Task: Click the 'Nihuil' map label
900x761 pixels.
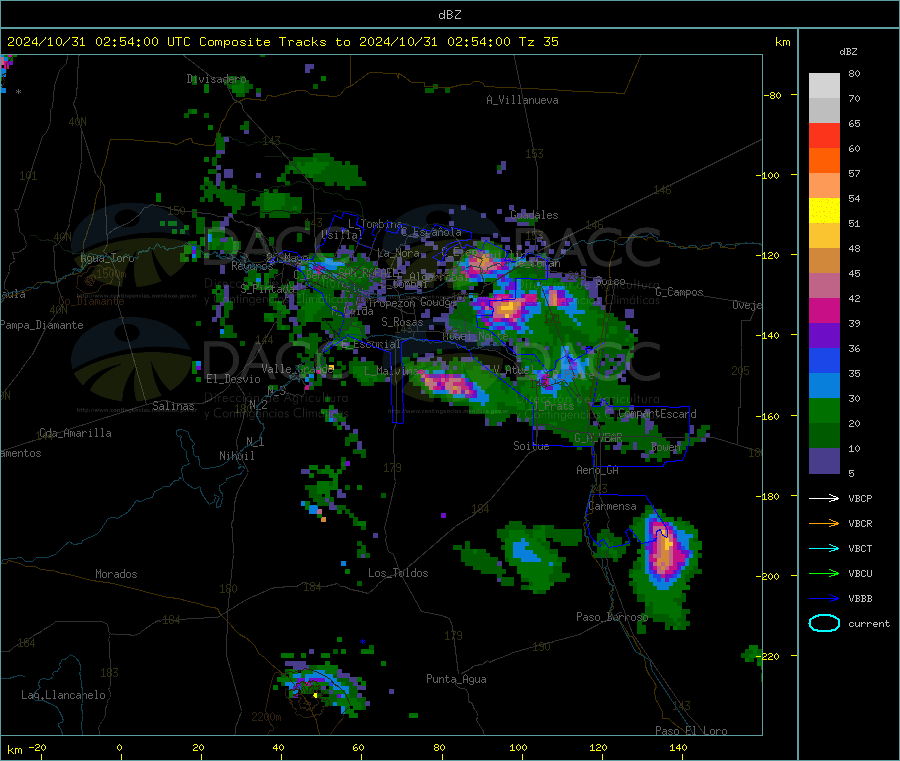Action: click(x=236, y=456)
